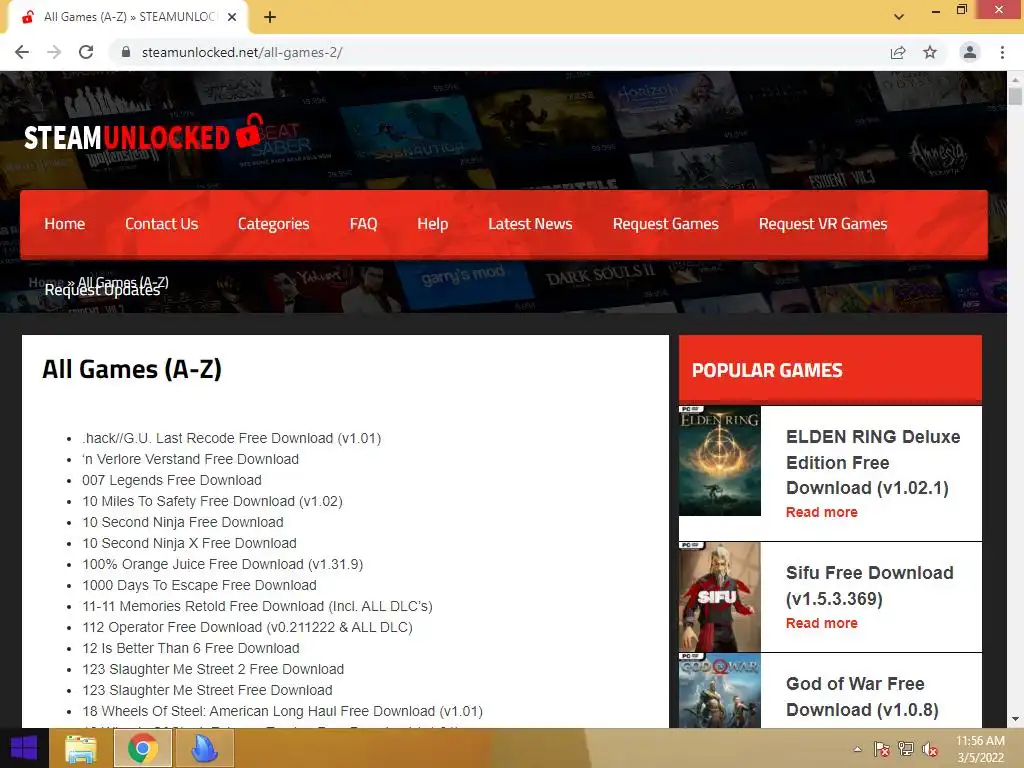The width and height of the screenshot is (1024, 768).
Task: Open 1000 Days To Escape link
Action: tap(199, 585)
